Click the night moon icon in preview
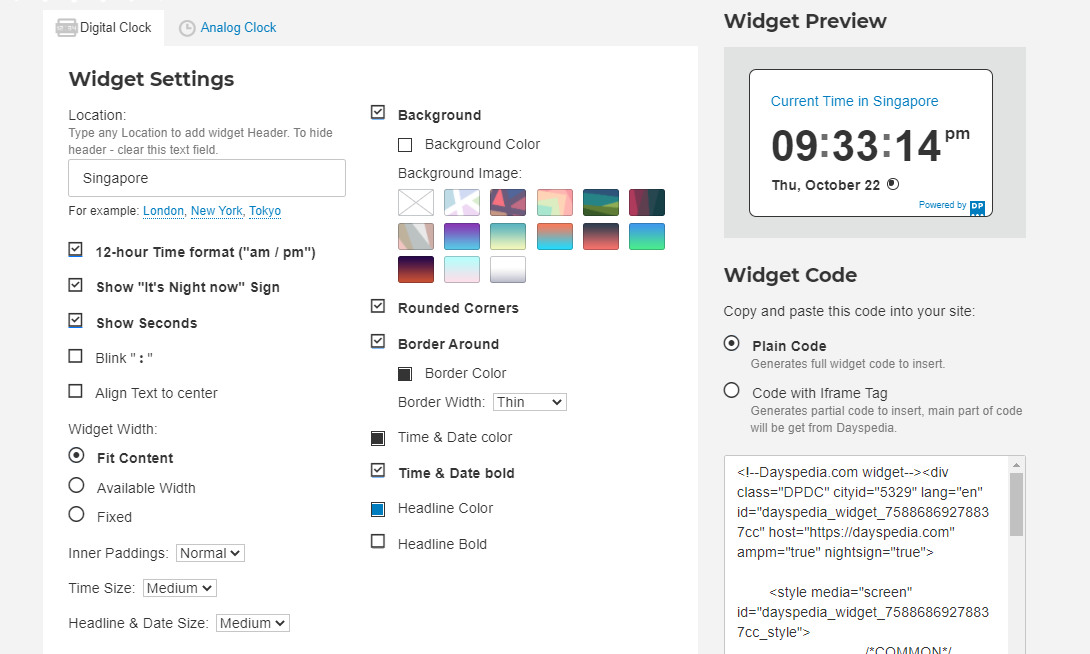This screenshot has width=1090, height=654. click(x=893, y=184)
